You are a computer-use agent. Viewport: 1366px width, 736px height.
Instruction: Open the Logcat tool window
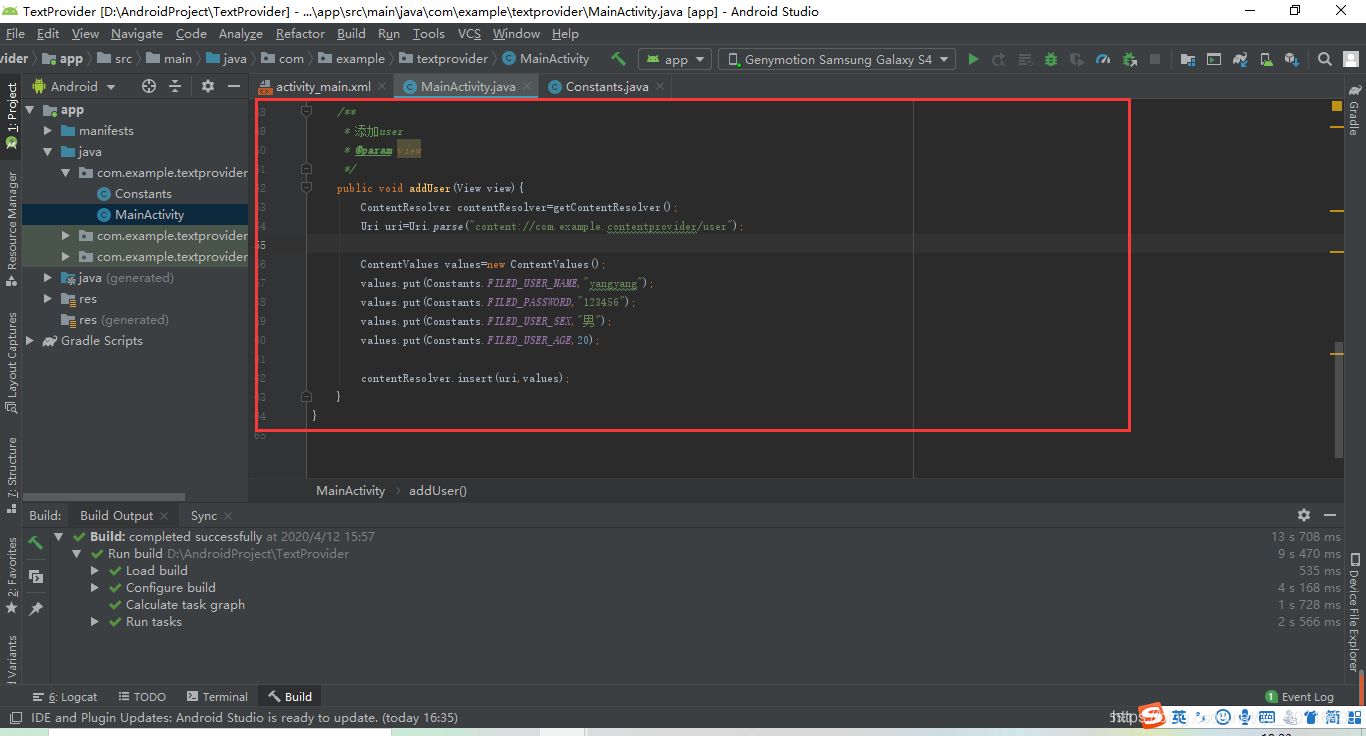coord(65,697)
